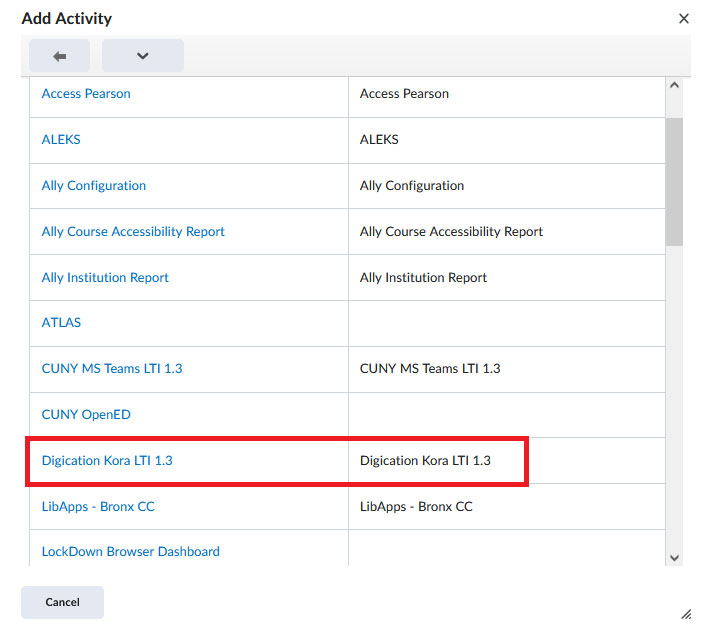This screenshot has width=713, height=640.
Task: Click the dialog resize handle corner
Action: click(686, 614)
